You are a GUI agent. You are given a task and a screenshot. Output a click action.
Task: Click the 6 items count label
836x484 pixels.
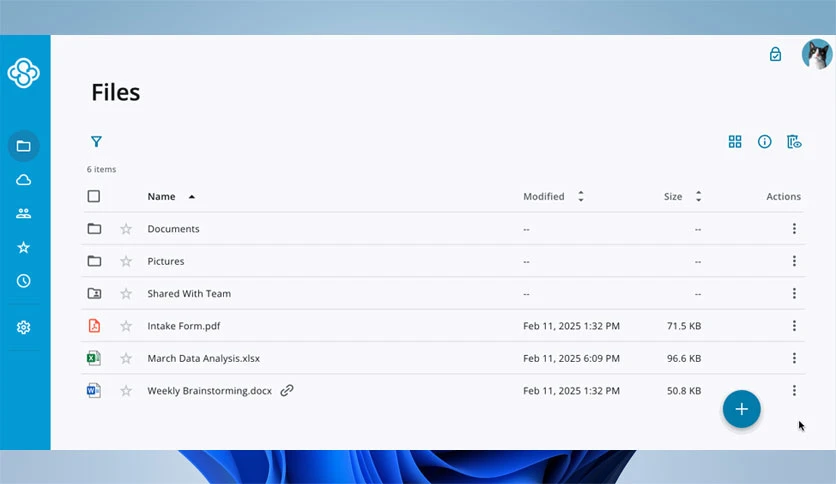[101, 170]
